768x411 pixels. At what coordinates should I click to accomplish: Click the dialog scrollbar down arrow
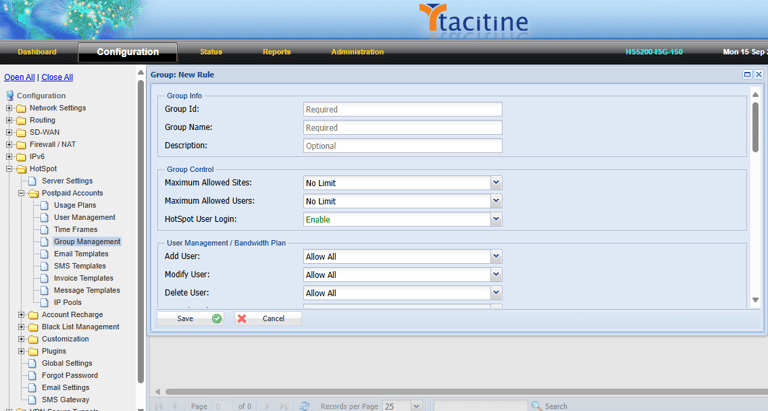coord(755,300)
